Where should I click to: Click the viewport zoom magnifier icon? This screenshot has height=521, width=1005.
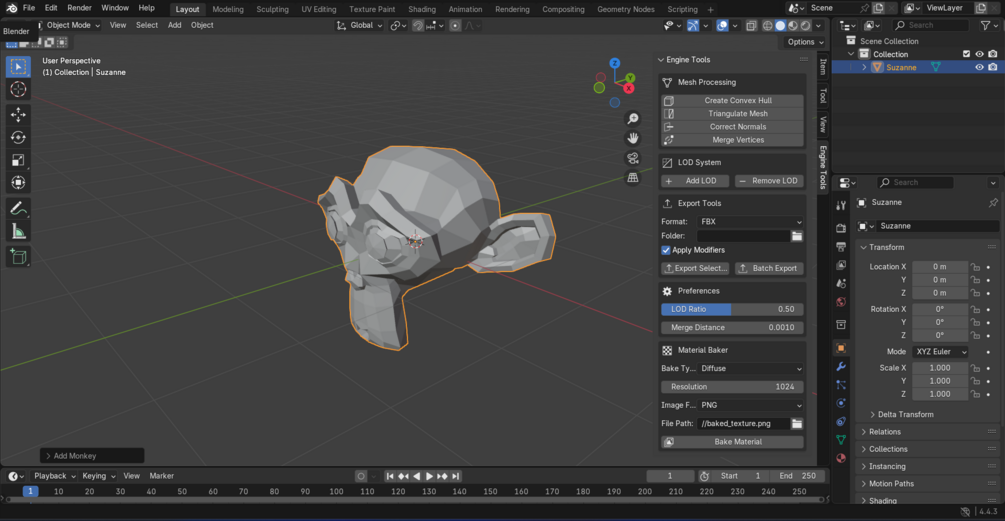(x=633, y=119)
